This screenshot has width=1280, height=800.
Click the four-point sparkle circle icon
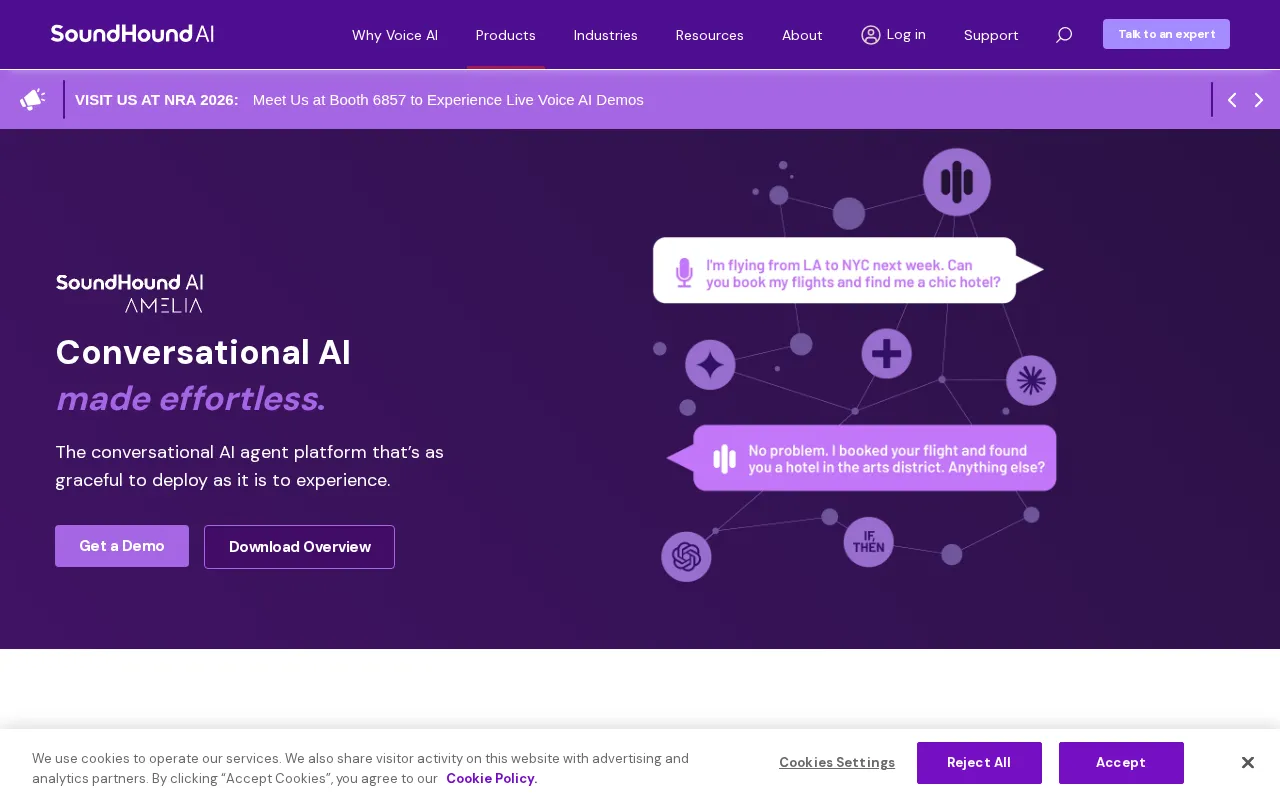(710, 365)
